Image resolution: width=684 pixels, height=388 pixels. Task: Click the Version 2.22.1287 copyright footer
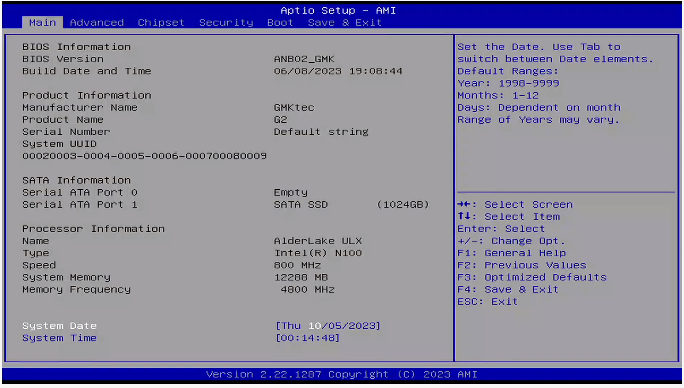[x=342, y=375]
